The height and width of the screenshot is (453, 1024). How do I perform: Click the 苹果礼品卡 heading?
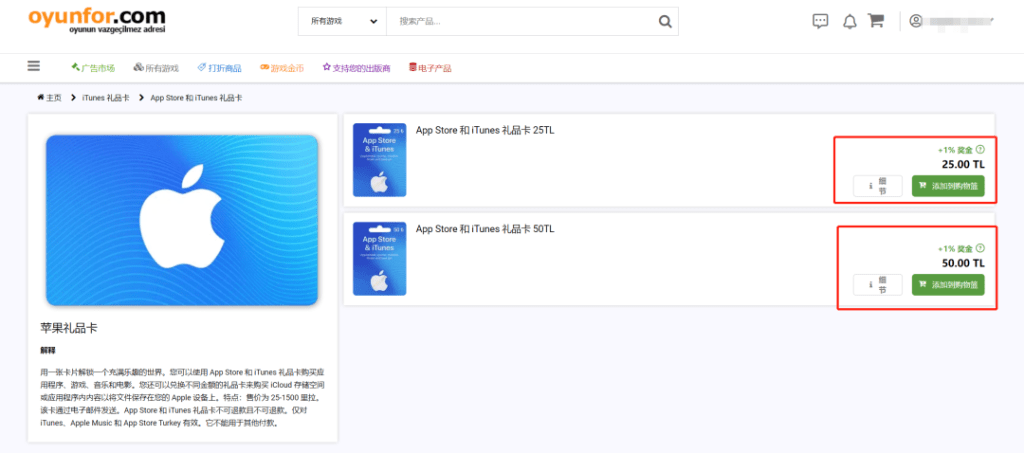69,328
